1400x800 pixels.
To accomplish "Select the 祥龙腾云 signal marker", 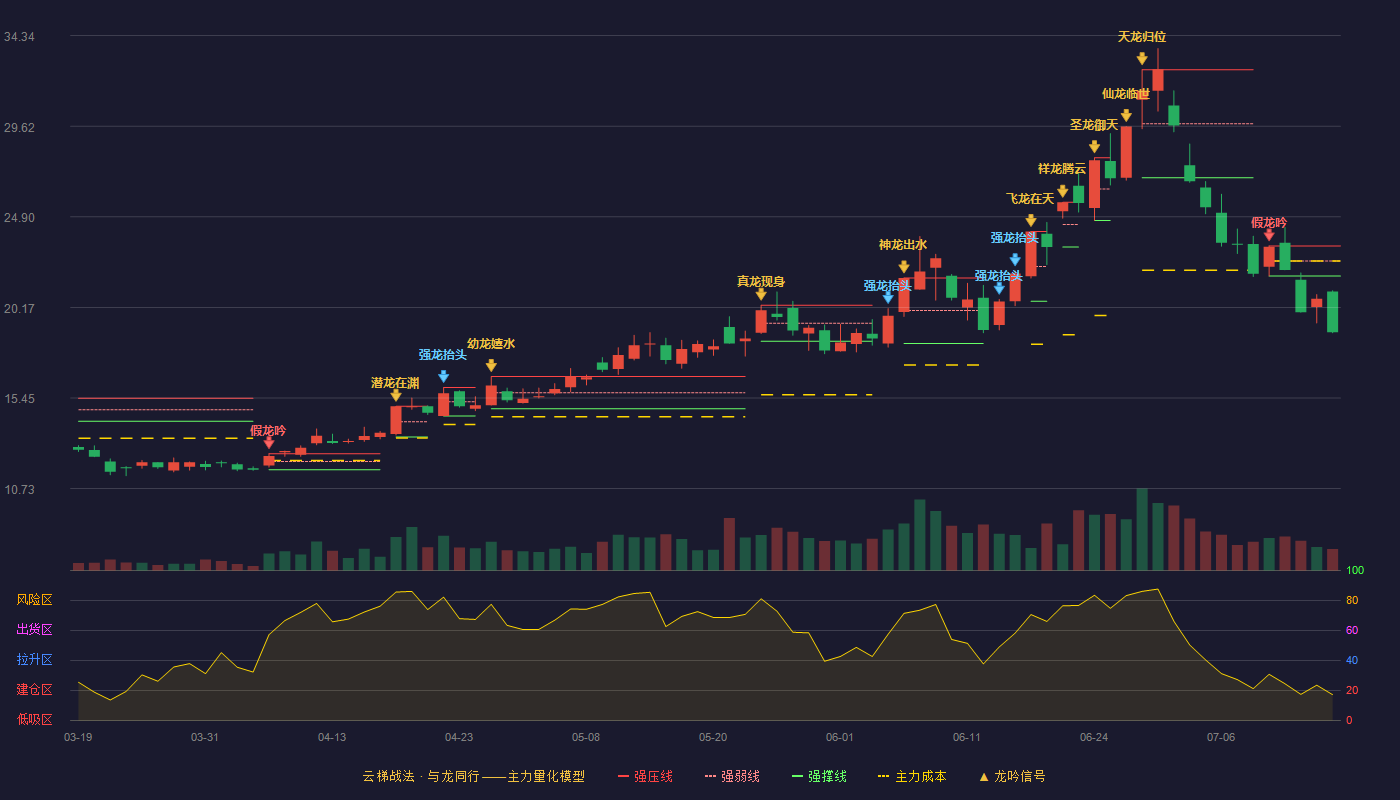I will pyautogui.click(x=1062, y=191).
